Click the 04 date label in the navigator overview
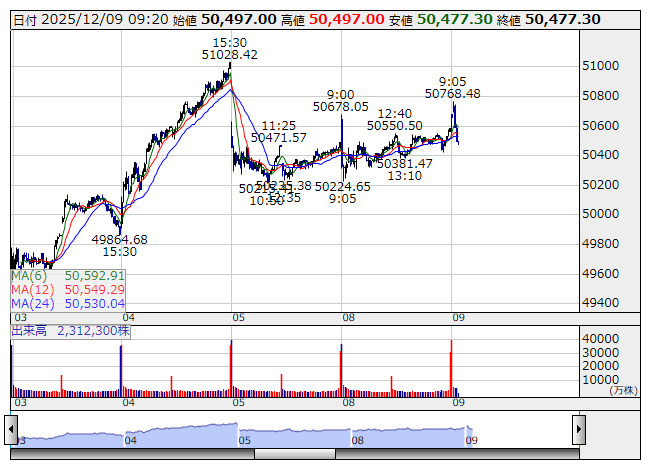Viewport: 653px width, 470px height. pos(130,440)
